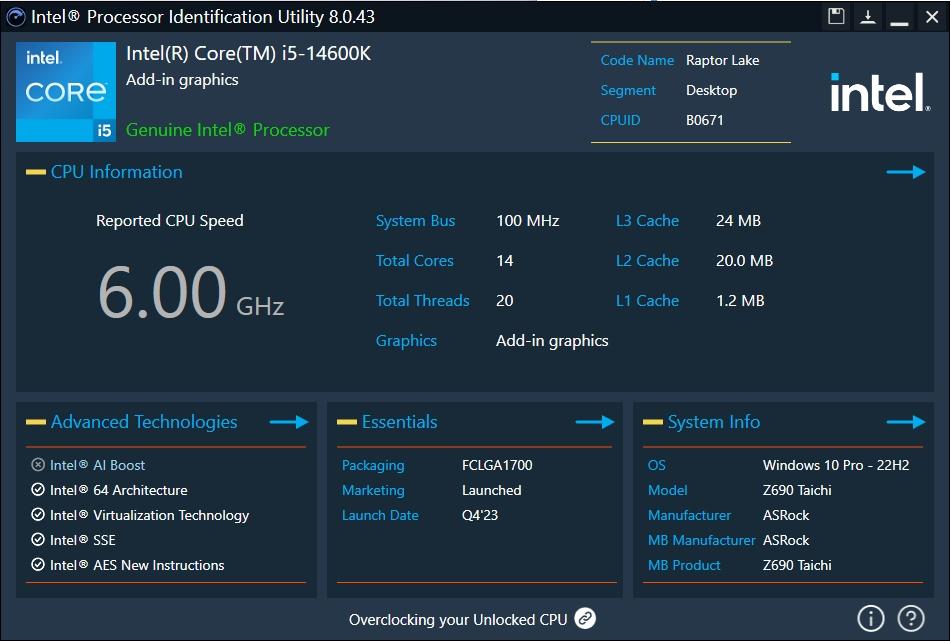This screenshot has width=950, height=641.
Task: Collapse CPU Information using yellow dash
Action: 36,172
